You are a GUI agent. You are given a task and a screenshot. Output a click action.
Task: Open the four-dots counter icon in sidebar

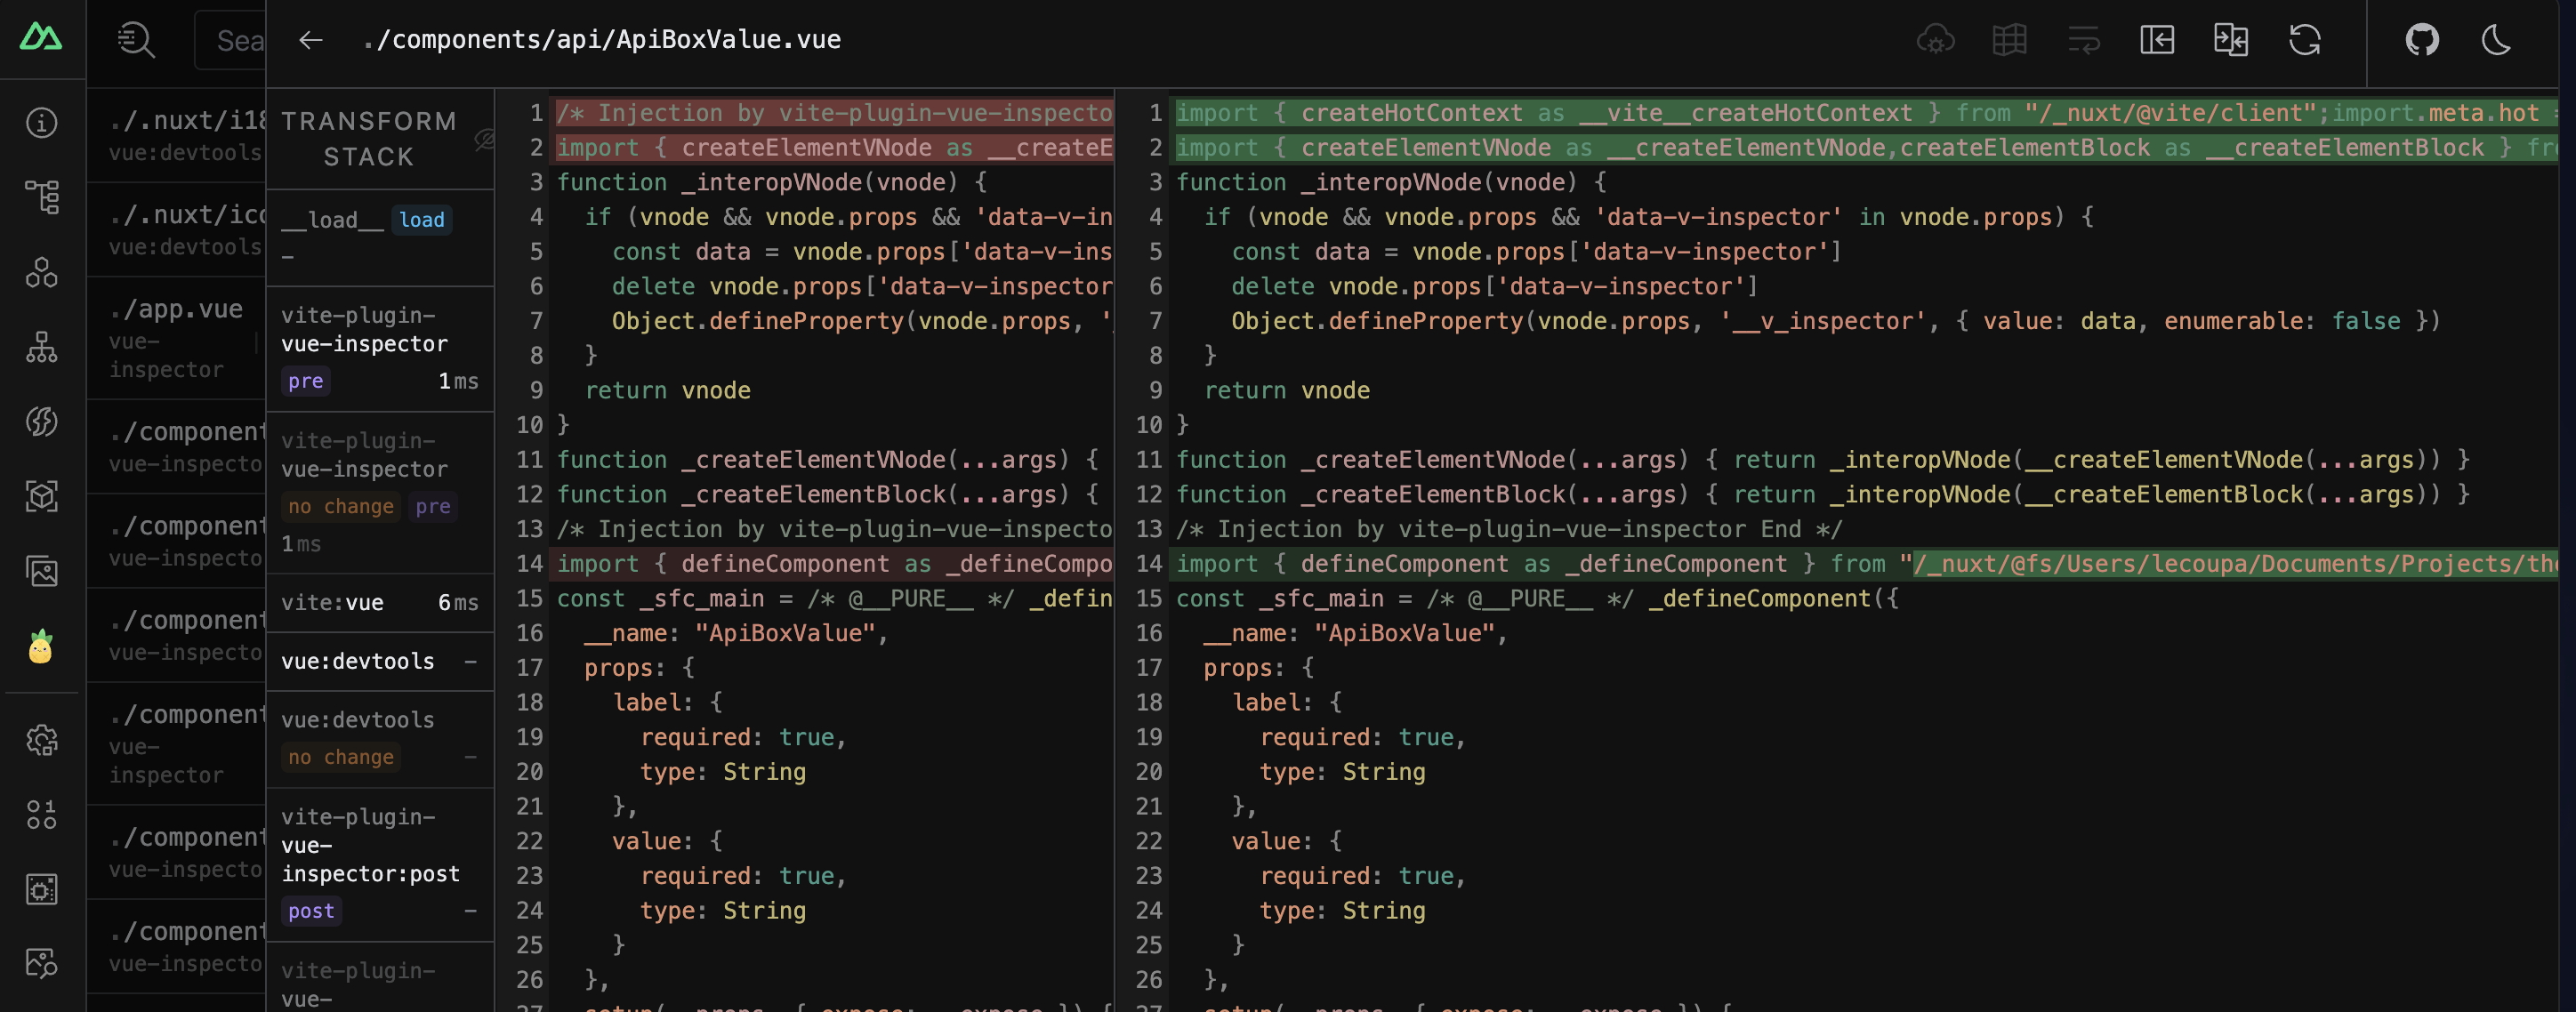(41, 815)
